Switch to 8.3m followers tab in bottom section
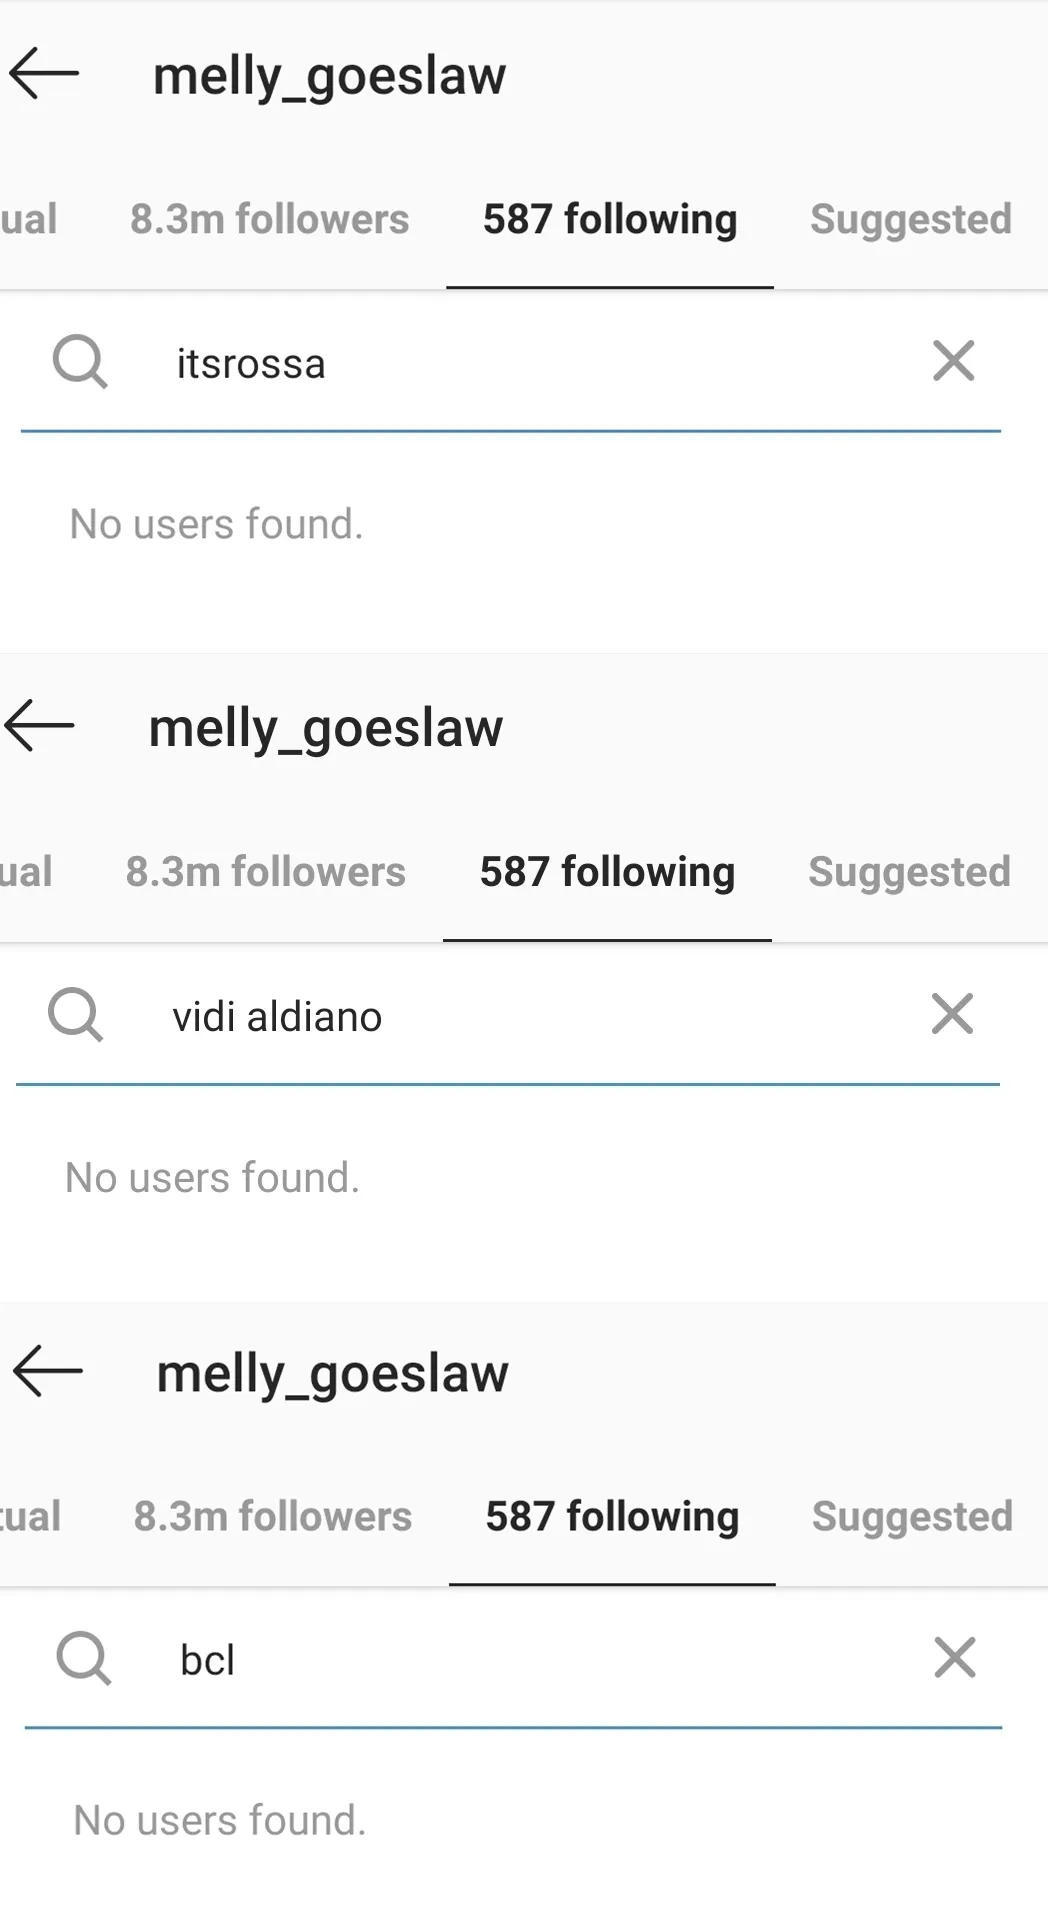1048x1931 pixels. coord(273,1516)
